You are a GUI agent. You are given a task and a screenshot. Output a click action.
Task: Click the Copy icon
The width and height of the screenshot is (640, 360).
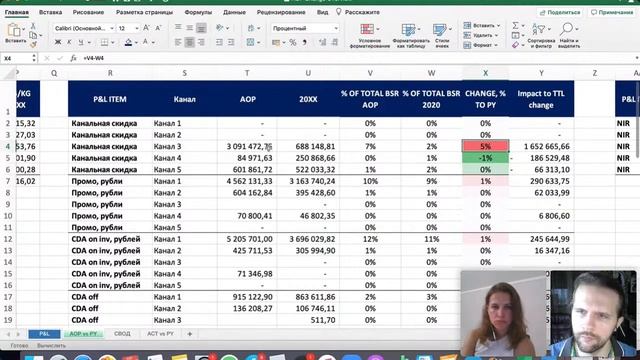pos(33,36)
